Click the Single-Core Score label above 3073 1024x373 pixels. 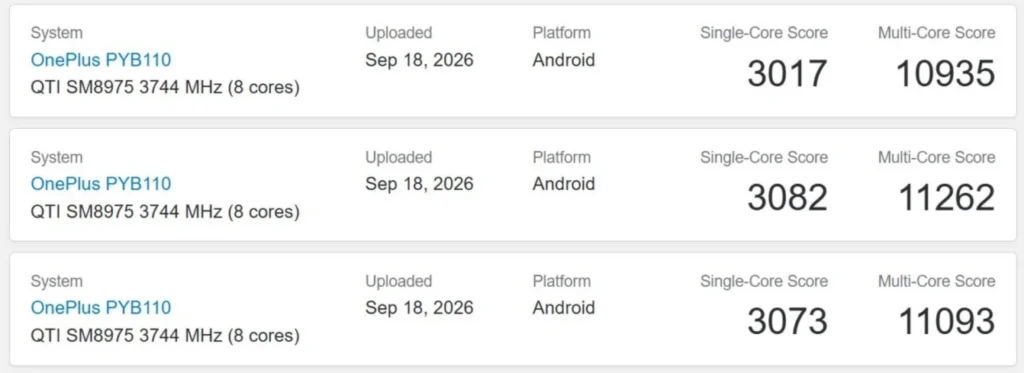(764, 281)
